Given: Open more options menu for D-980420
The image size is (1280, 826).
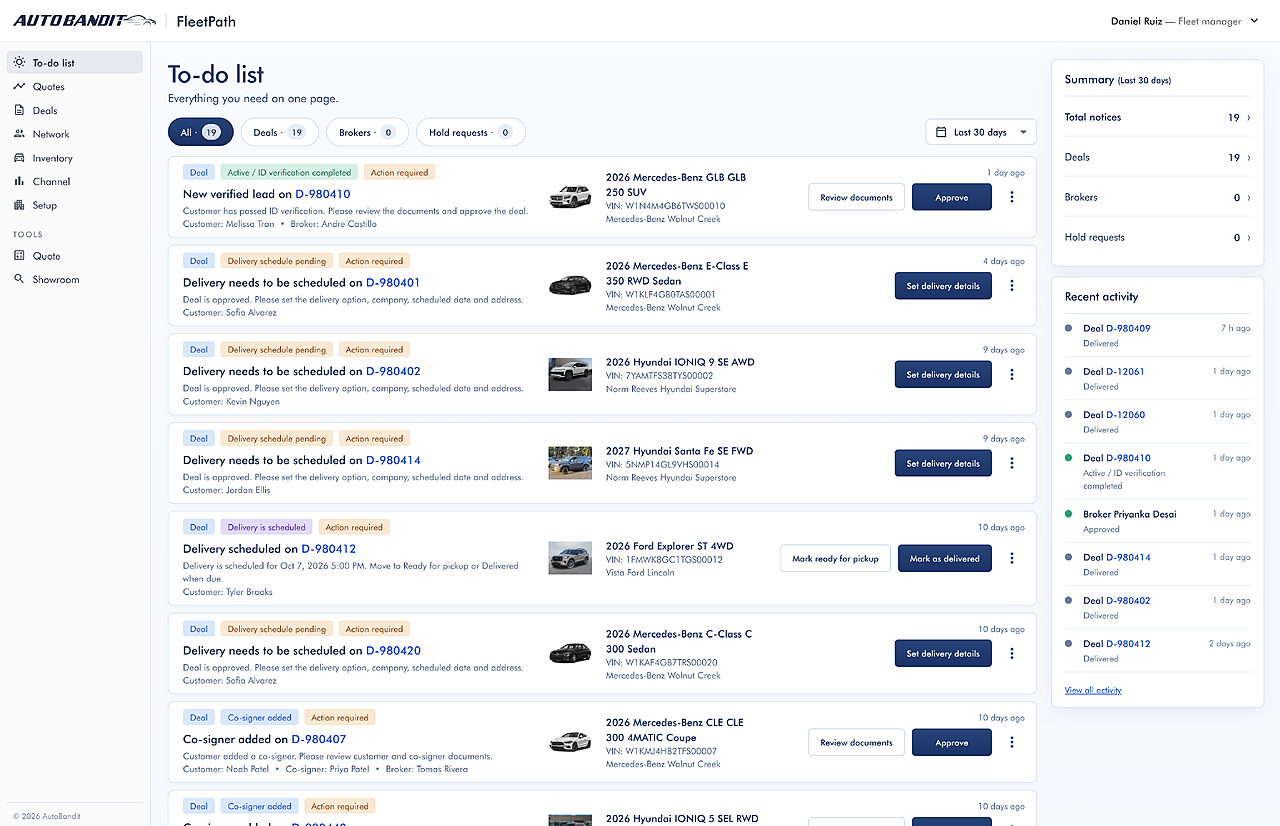Looking at the screenshot, I should click(x=1012, y=654).
